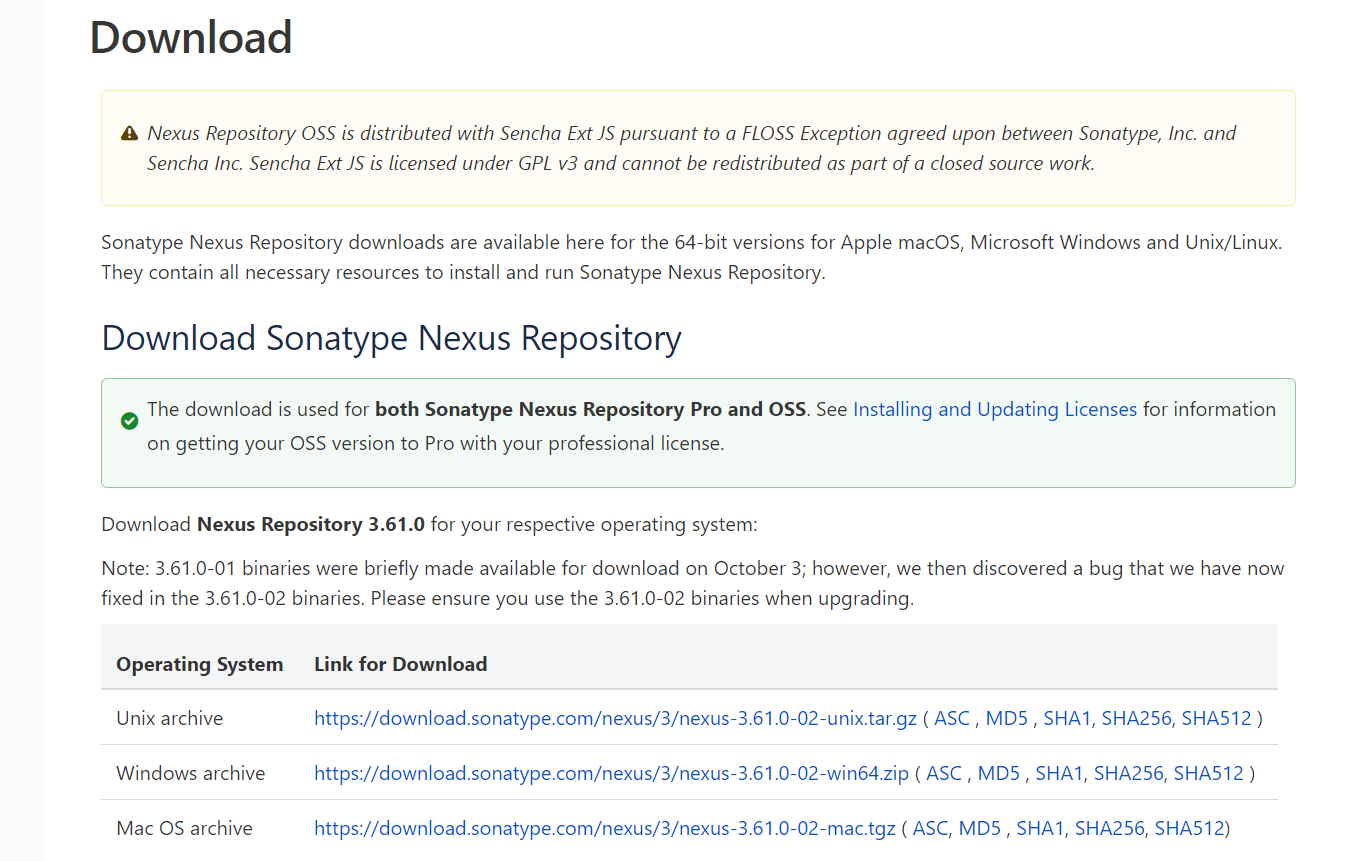Click the 'Link for Download' column header
Viewport: 1371px width, 861px height.
tap(400, 664)
